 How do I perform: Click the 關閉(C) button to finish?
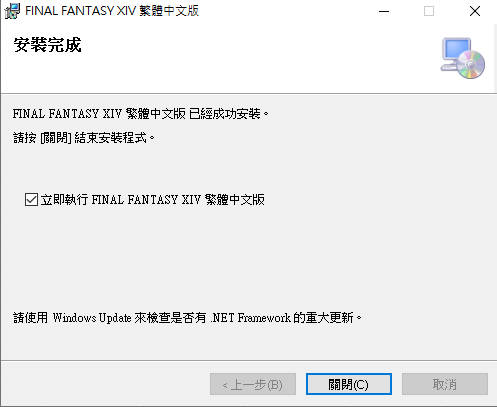349,384
